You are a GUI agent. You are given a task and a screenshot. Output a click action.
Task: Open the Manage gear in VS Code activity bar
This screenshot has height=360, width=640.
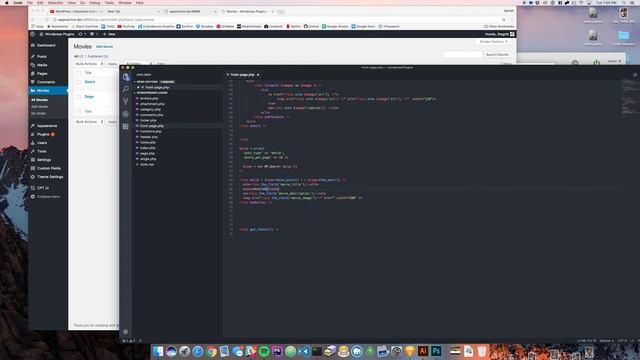click(126, 332)
